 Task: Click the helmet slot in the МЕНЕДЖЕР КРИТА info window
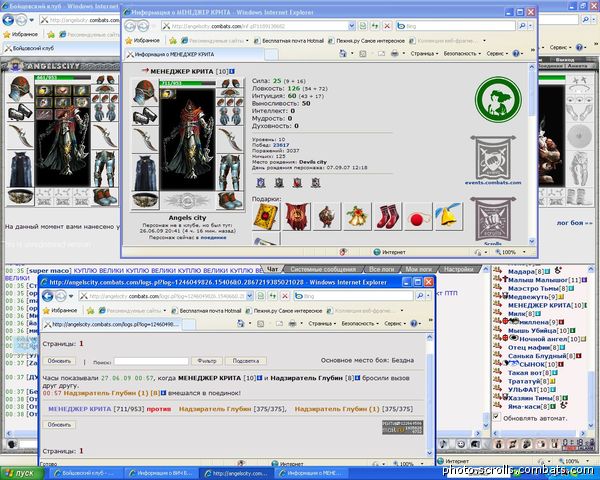[145, 92]
